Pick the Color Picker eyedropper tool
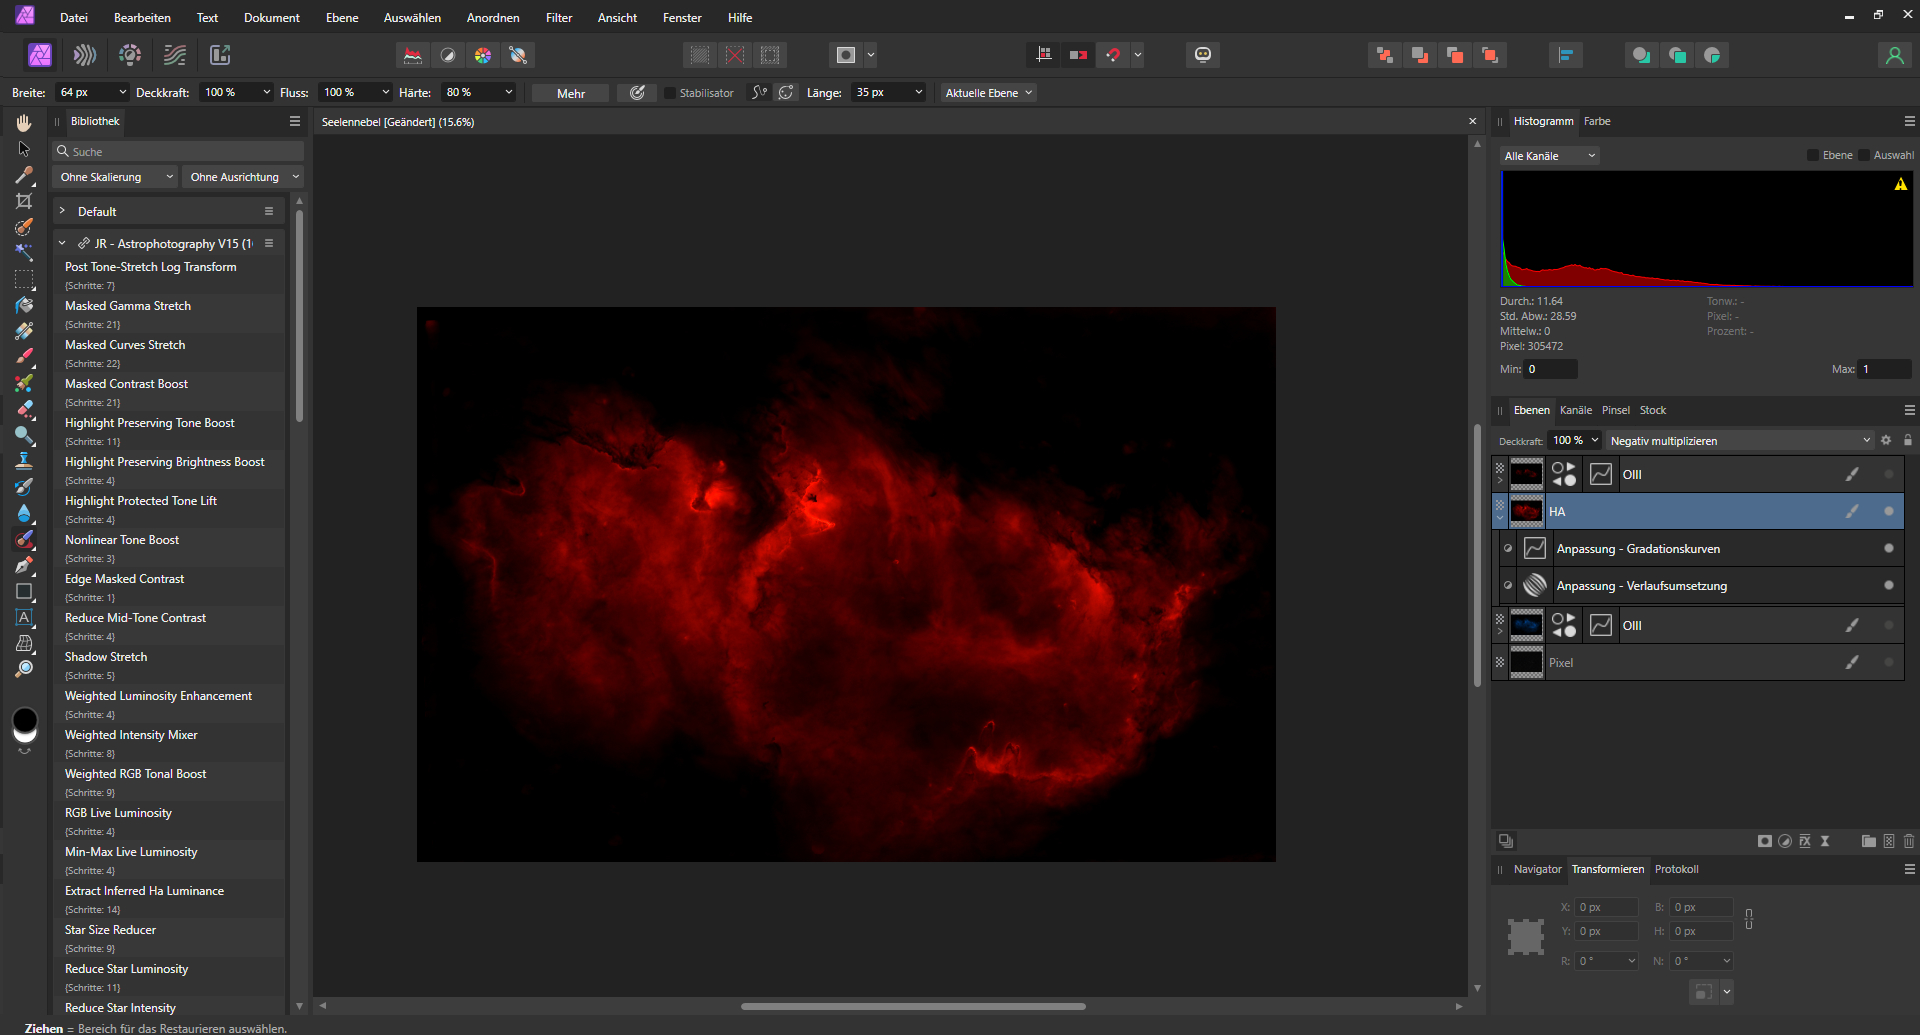 point(24,175)
